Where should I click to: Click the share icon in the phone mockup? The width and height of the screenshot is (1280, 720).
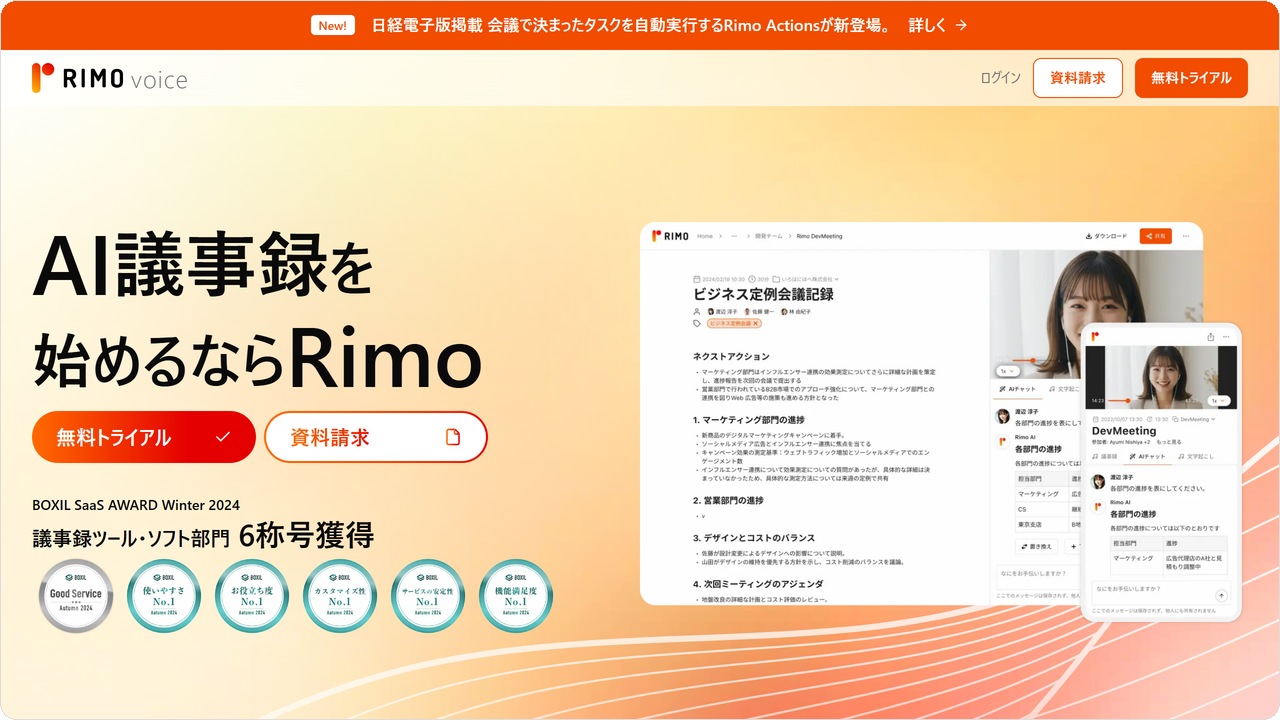1211,337
